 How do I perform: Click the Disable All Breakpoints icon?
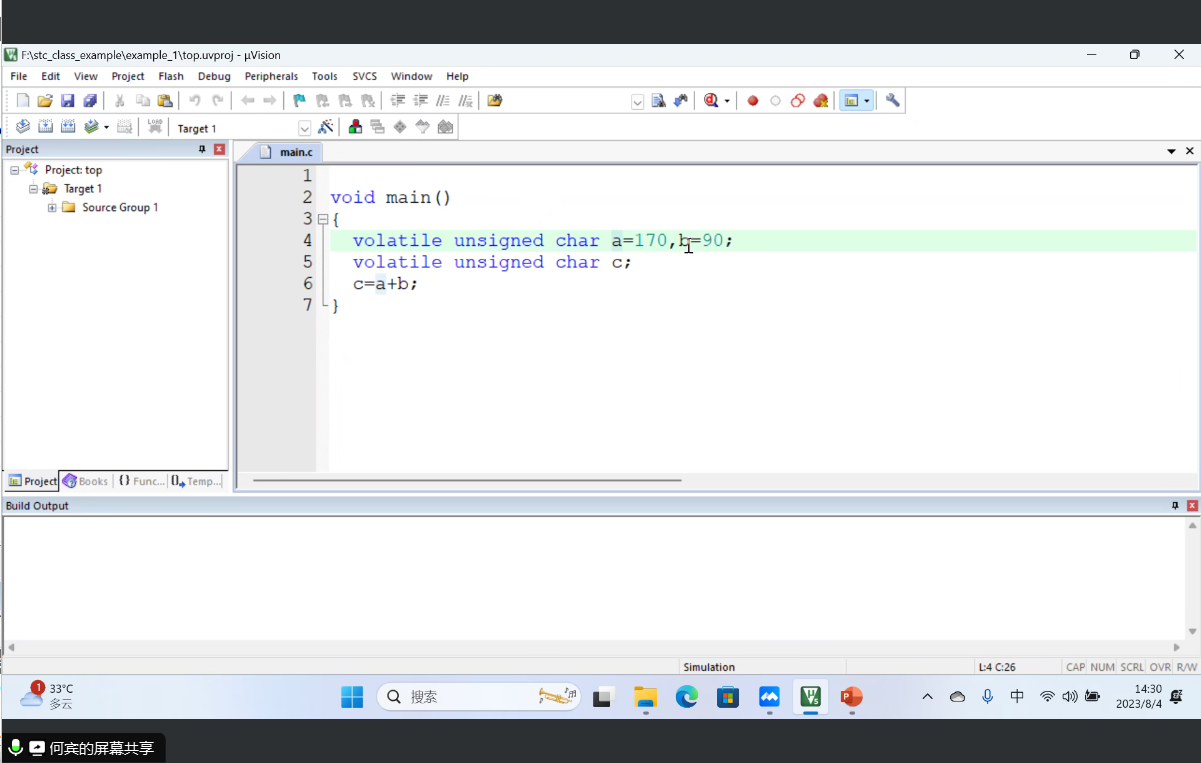coord(798,100)
